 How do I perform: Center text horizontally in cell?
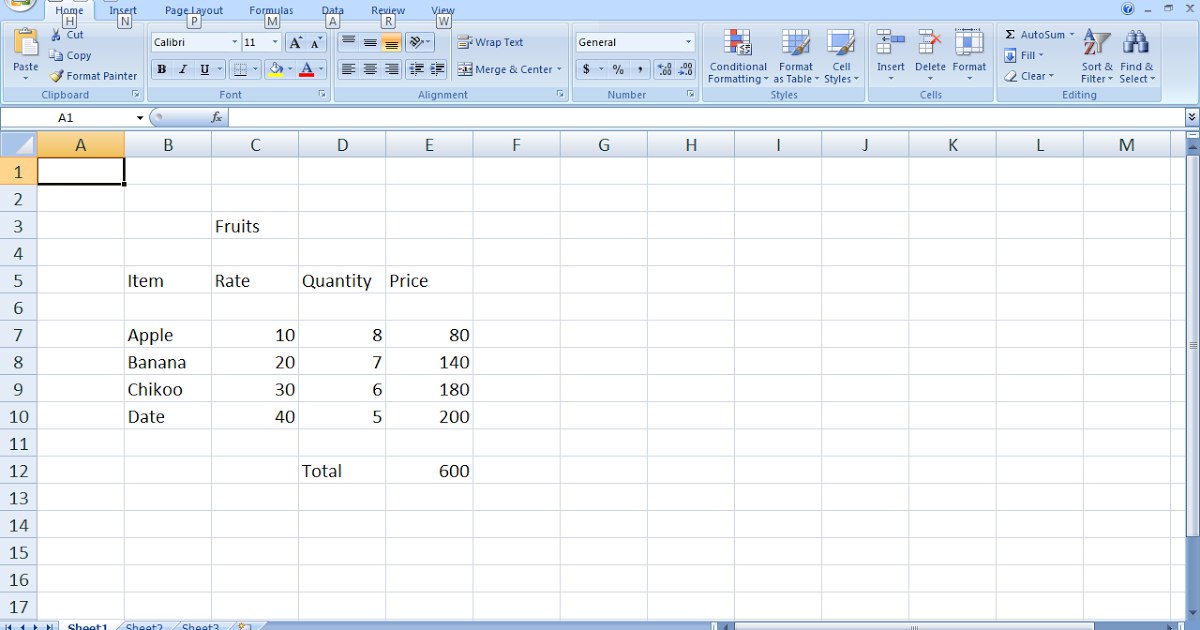(370, 70)
